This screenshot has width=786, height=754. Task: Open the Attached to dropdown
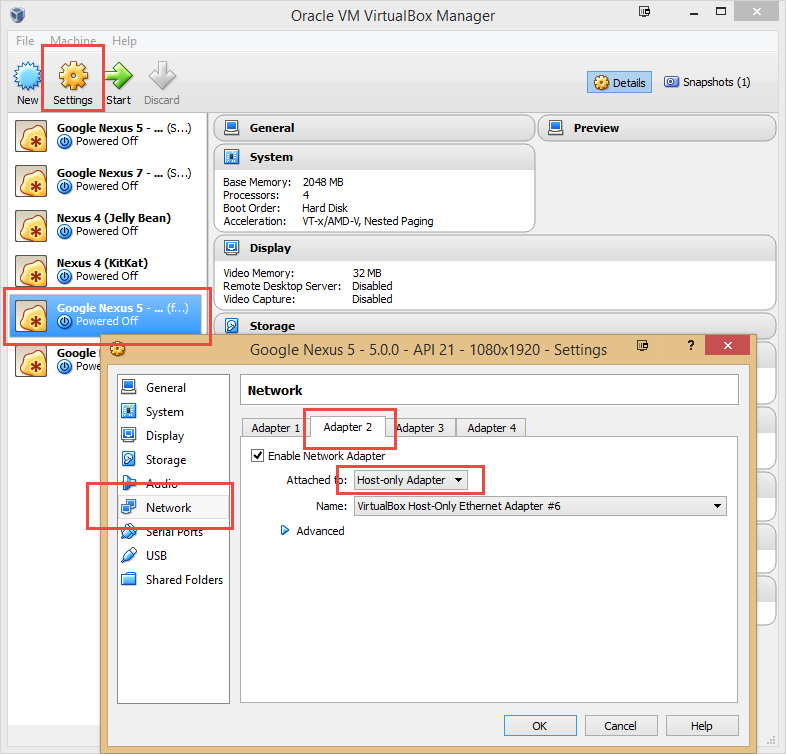(411, 480)
